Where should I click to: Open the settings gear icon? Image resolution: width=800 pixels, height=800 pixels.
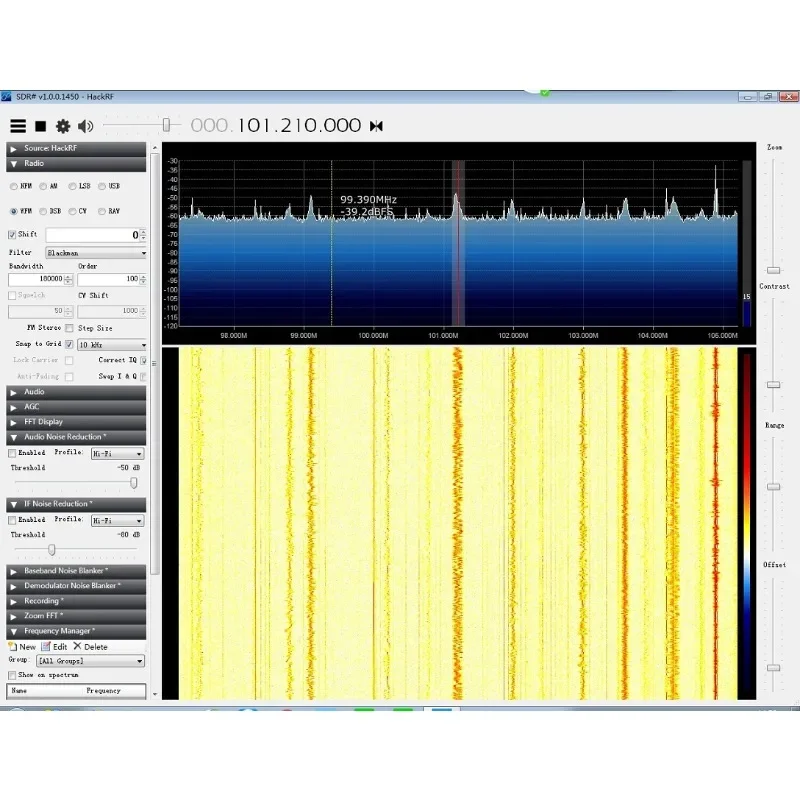point(63,126)
